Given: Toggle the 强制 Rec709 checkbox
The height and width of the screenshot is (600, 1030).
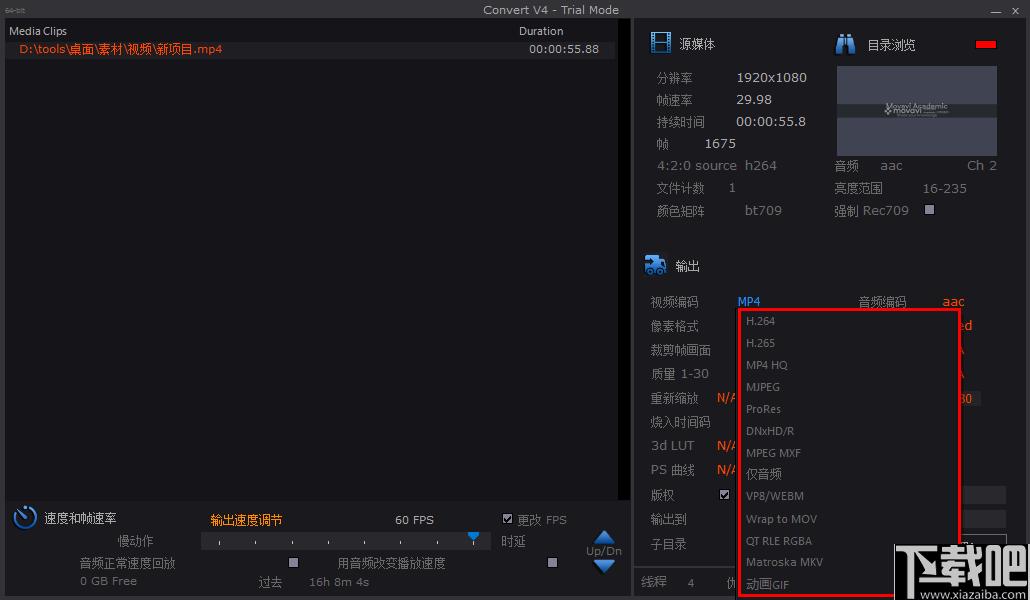Looking at the screenshot, I should [x=929, y=210].
